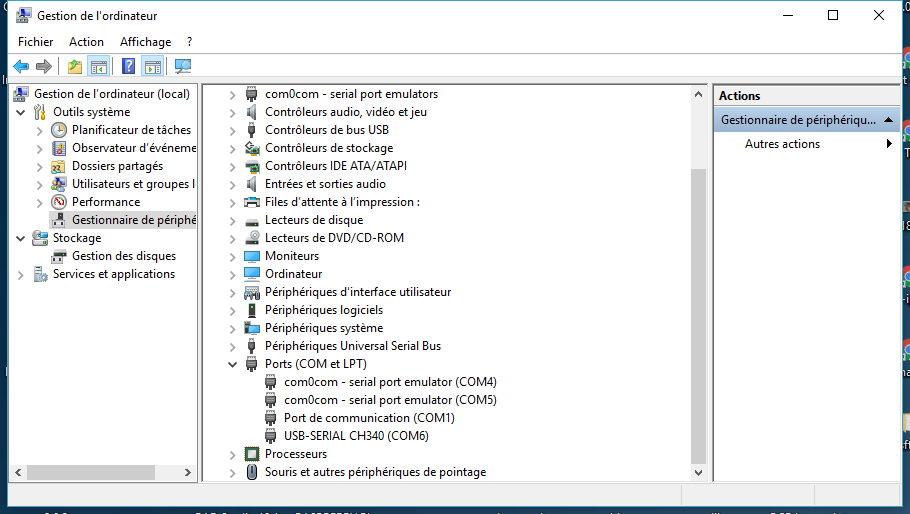Click the Planificateur de tâches clock icon
Image resolution: width=910 pixels, height=514 pixels.
59,130
